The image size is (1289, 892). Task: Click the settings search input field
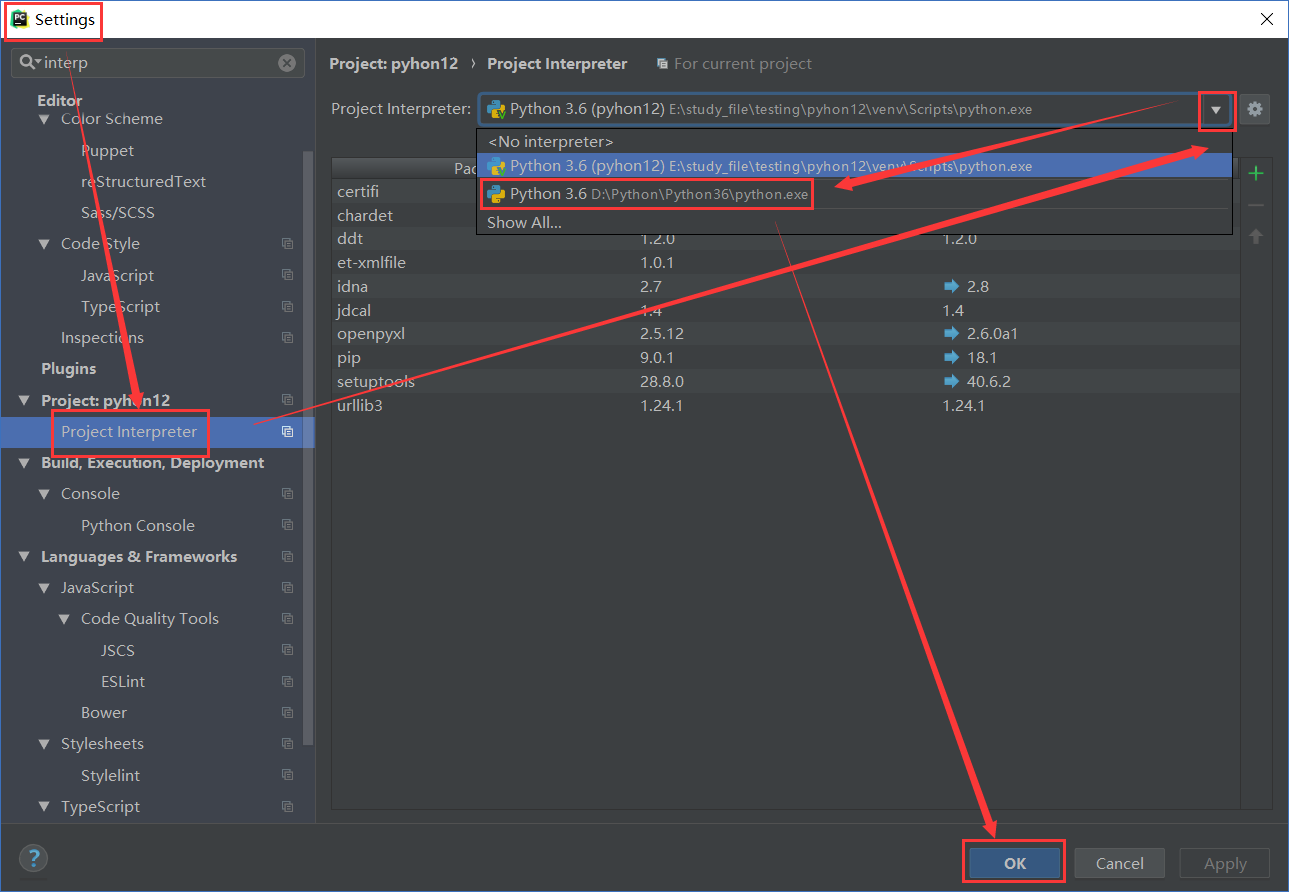click(x=158, y=63)
